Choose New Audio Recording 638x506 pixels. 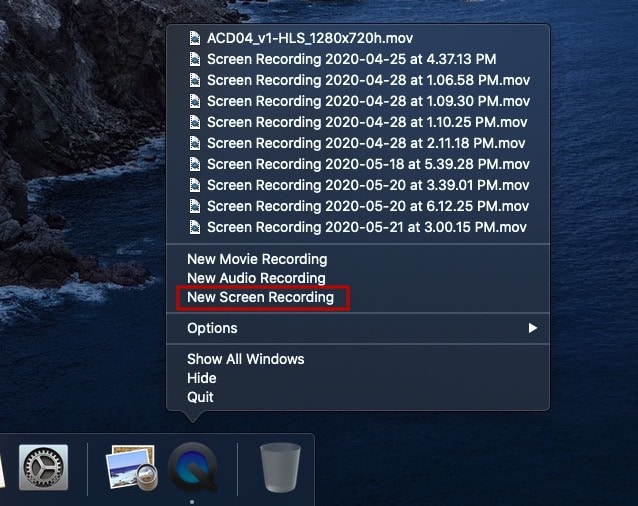[256, 278]
